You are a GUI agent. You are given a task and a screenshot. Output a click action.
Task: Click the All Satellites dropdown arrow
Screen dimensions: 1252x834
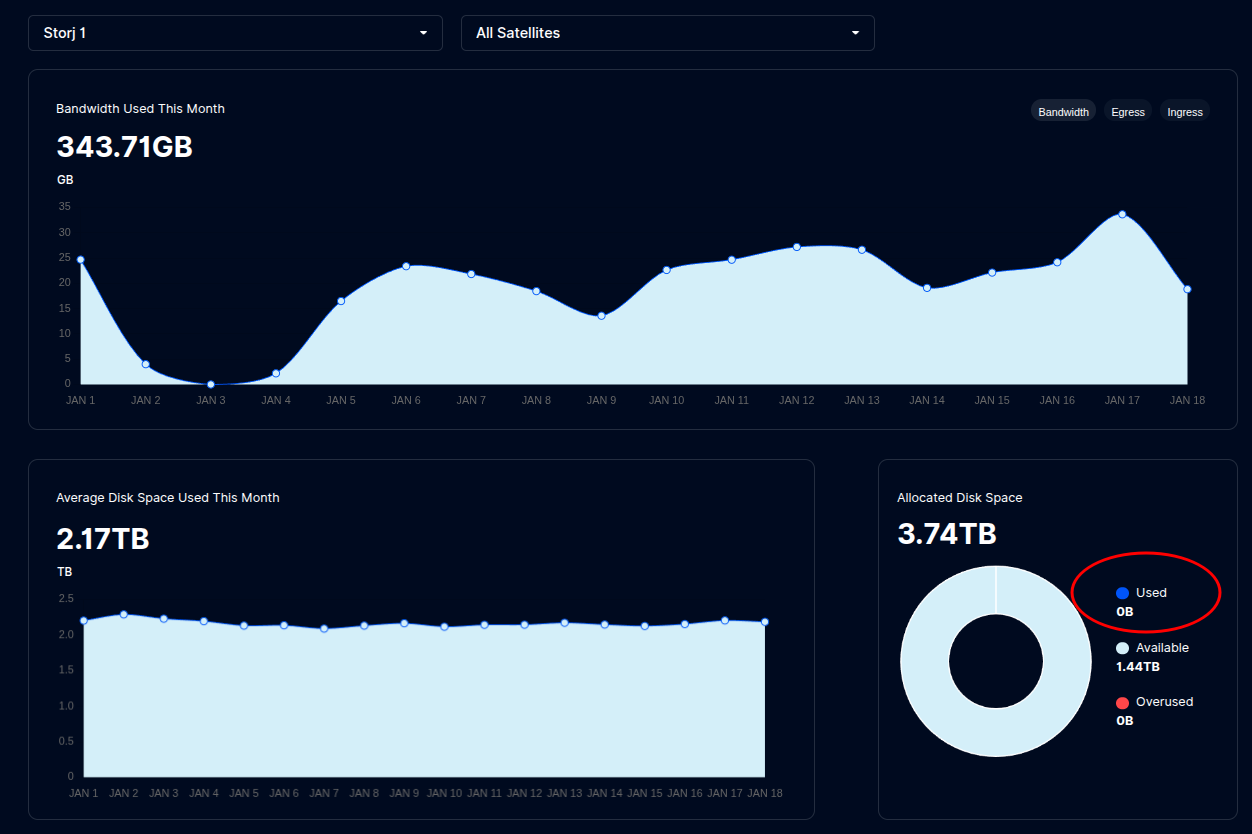point(855,33)
